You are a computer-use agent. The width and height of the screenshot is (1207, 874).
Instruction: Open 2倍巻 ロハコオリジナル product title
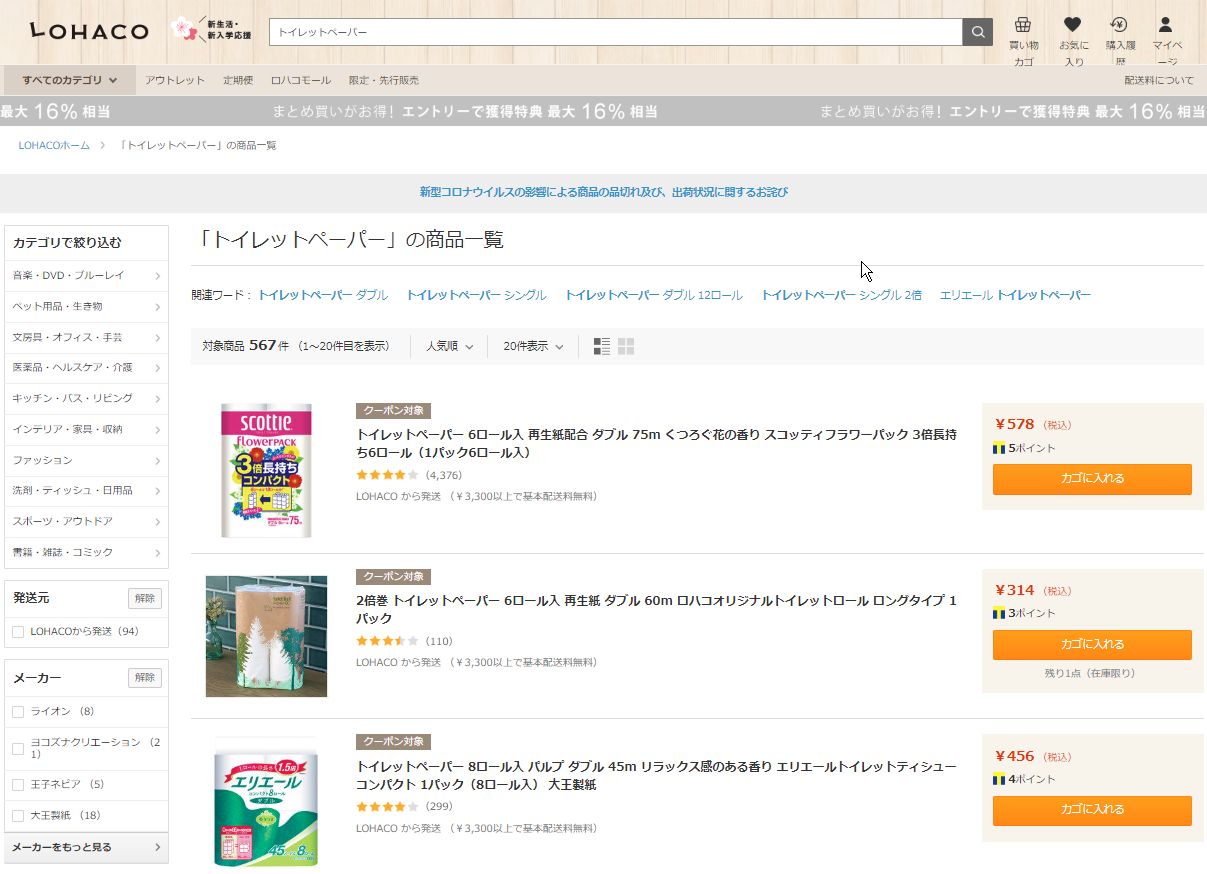(x=656, y=609)
